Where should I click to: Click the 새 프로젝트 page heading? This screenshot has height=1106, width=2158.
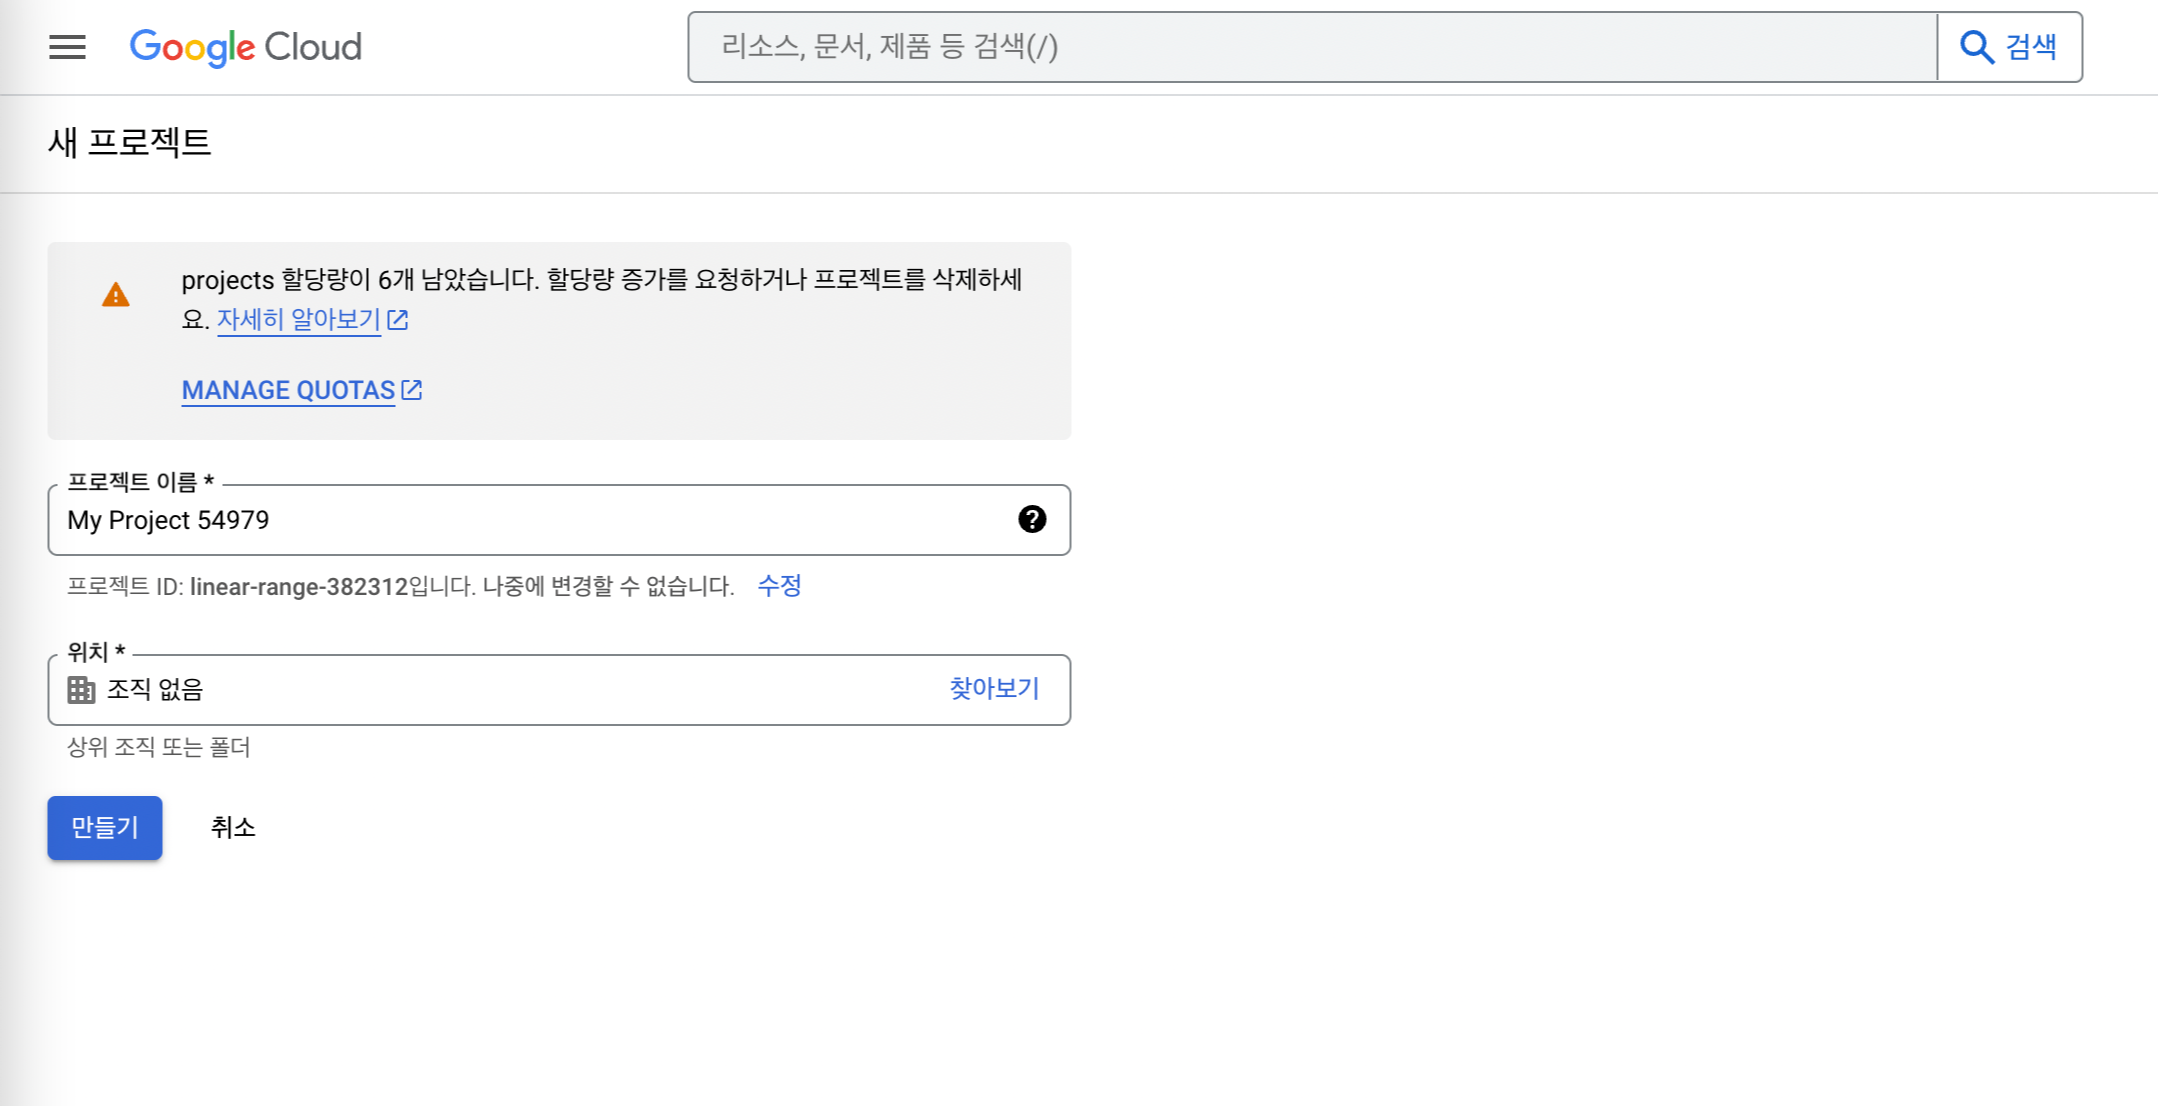(130, 142)
